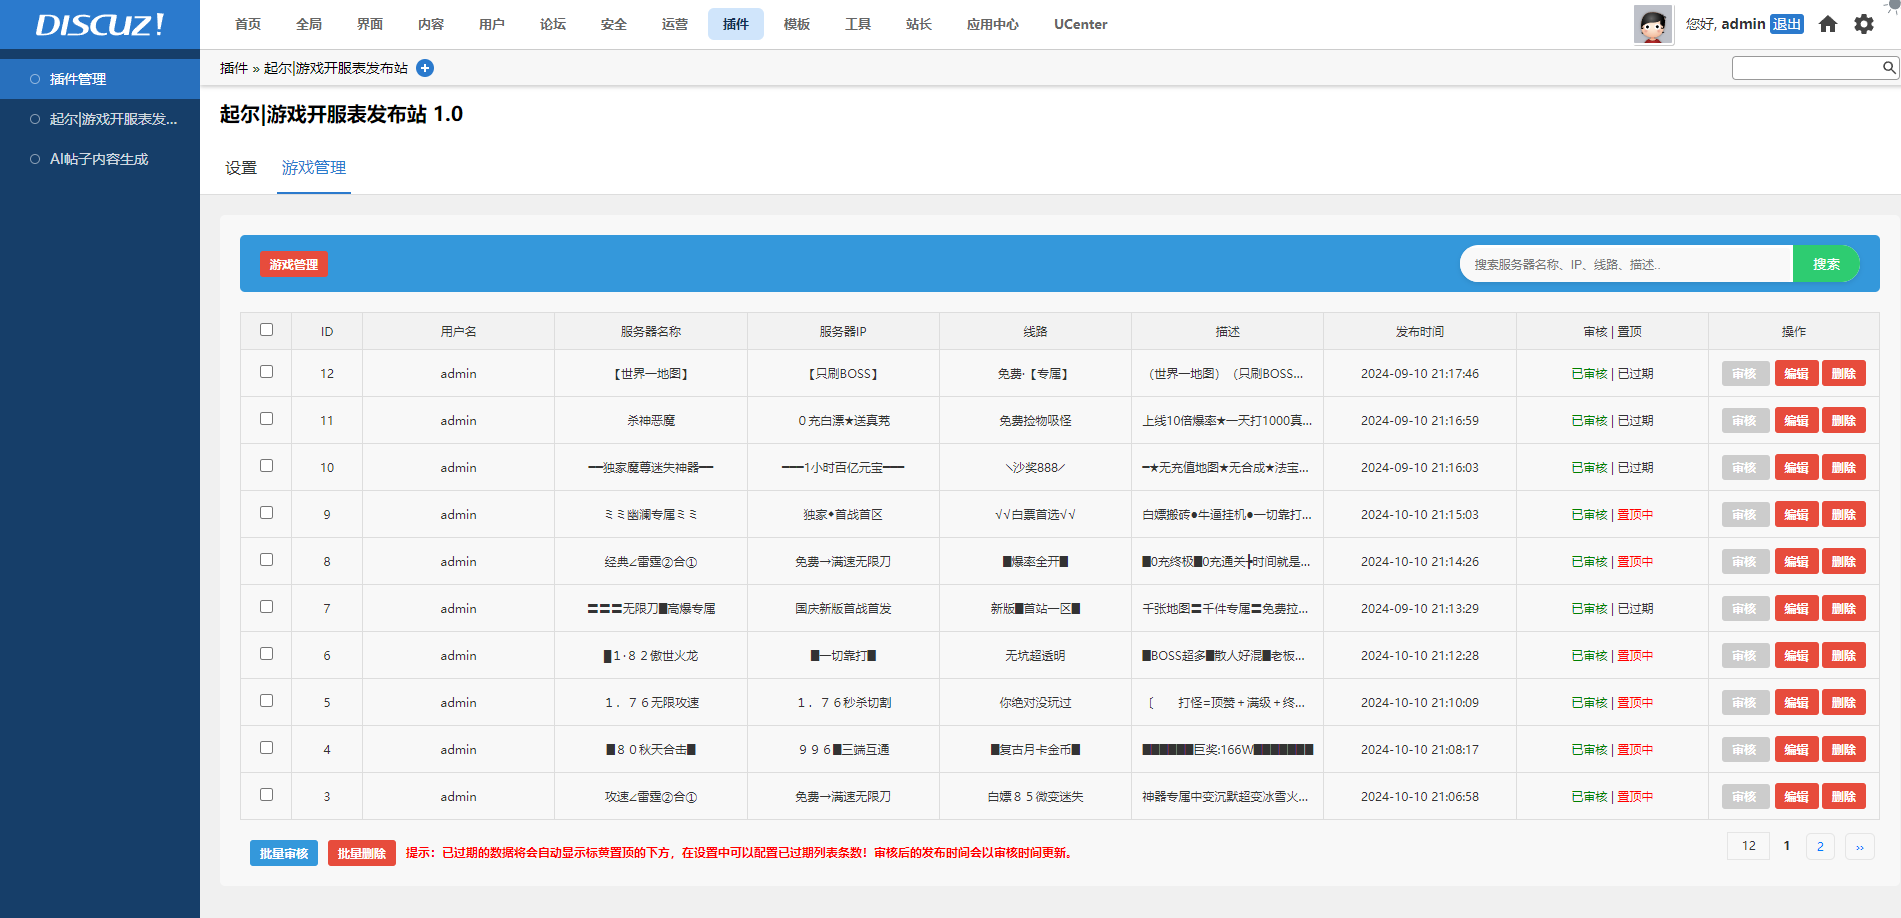Image resolution: width=1901 pixels, height=918 pixels.
Task: Open the settings gear icon
Action: pyautogui.click(x=1864, y=24)
